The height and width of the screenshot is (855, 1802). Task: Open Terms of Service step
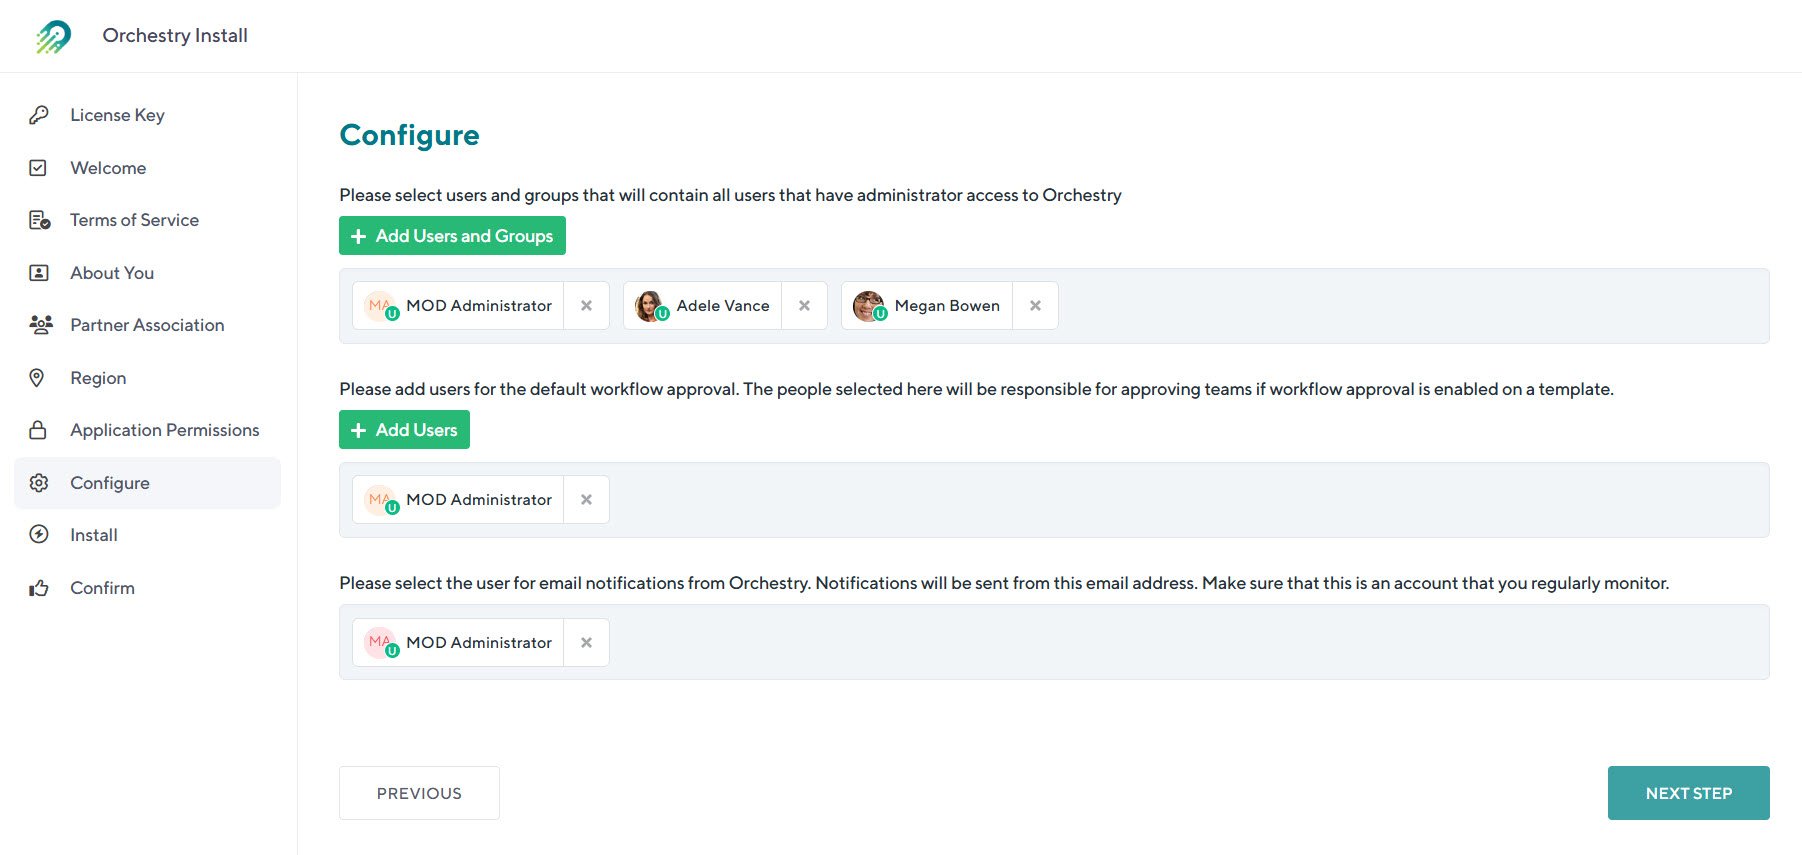click(147, 220)
